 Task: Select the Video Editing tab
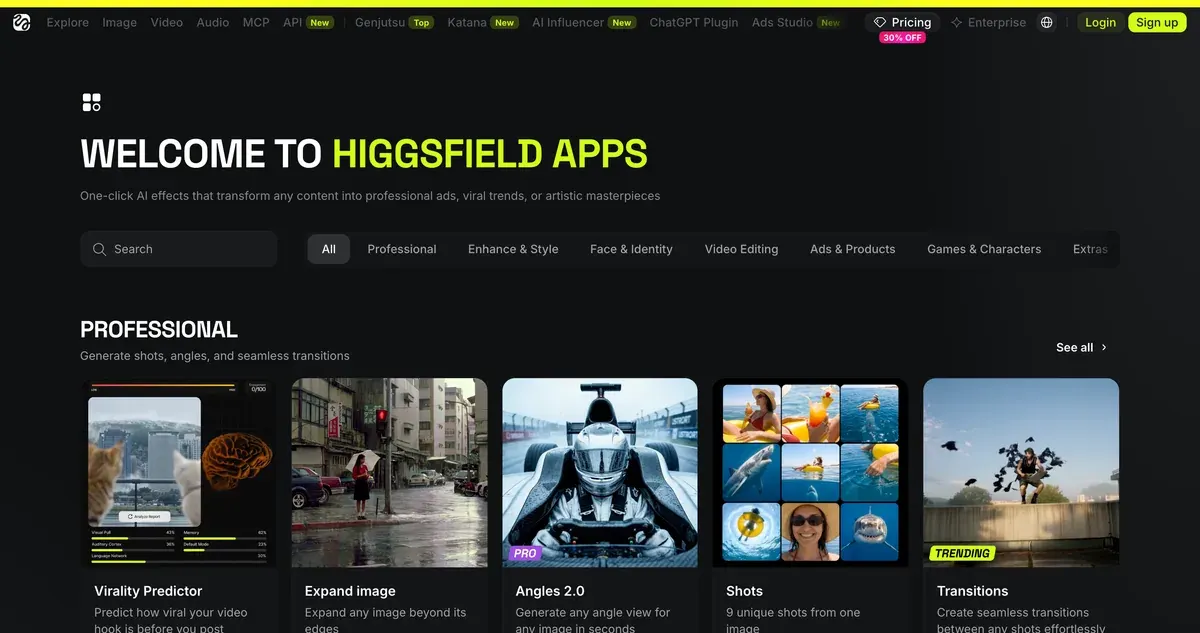pyautogui.click(x=741, y=249)
